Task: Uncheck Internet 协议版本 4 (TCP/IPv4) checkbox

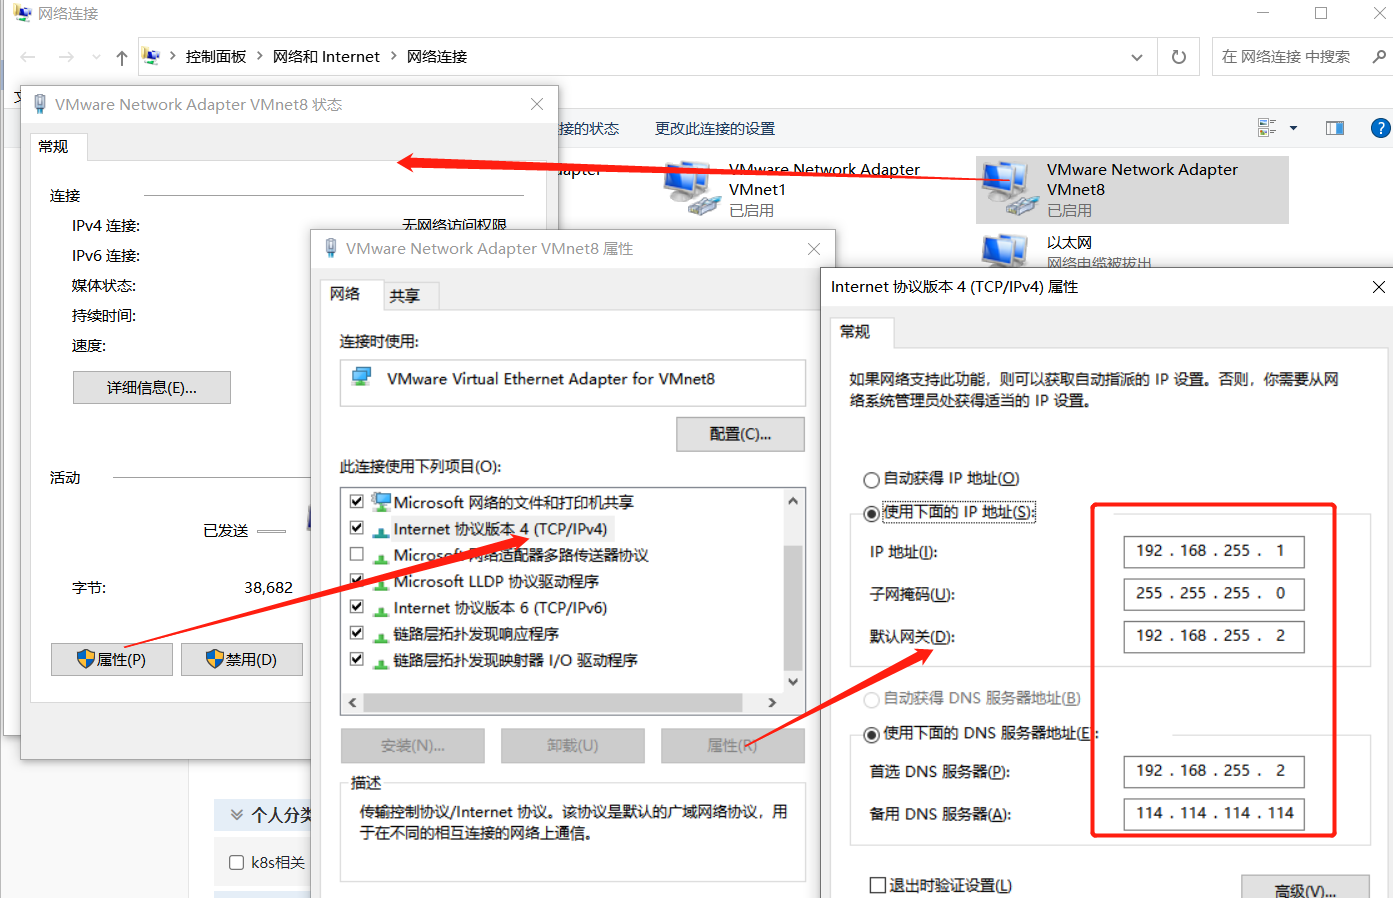Action: point(357,528)
